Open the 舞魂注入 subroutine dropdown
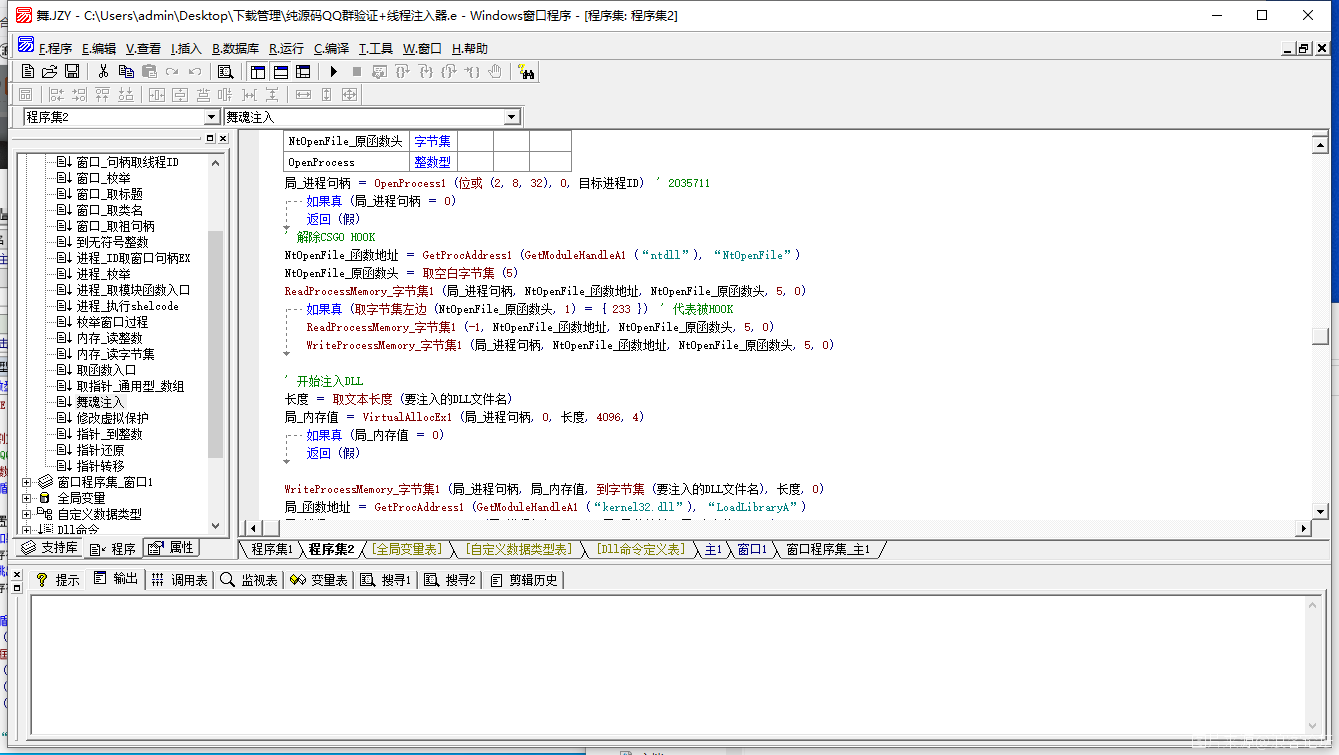 (512, 117)
